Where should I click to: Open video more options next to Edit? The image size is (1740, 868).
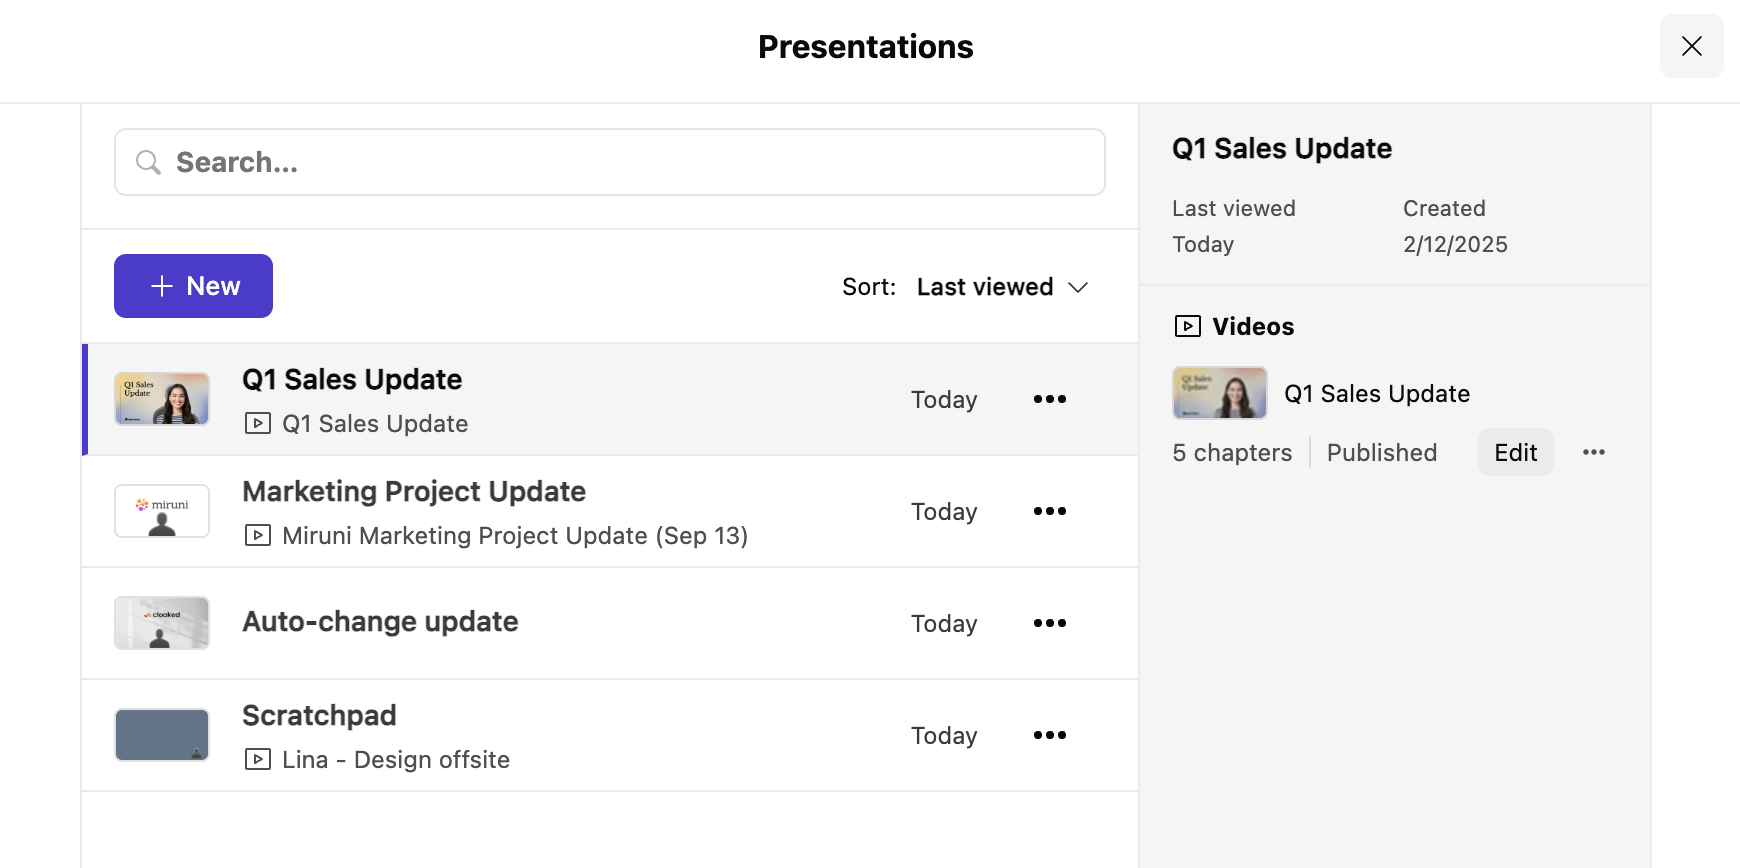[1594, 452]
